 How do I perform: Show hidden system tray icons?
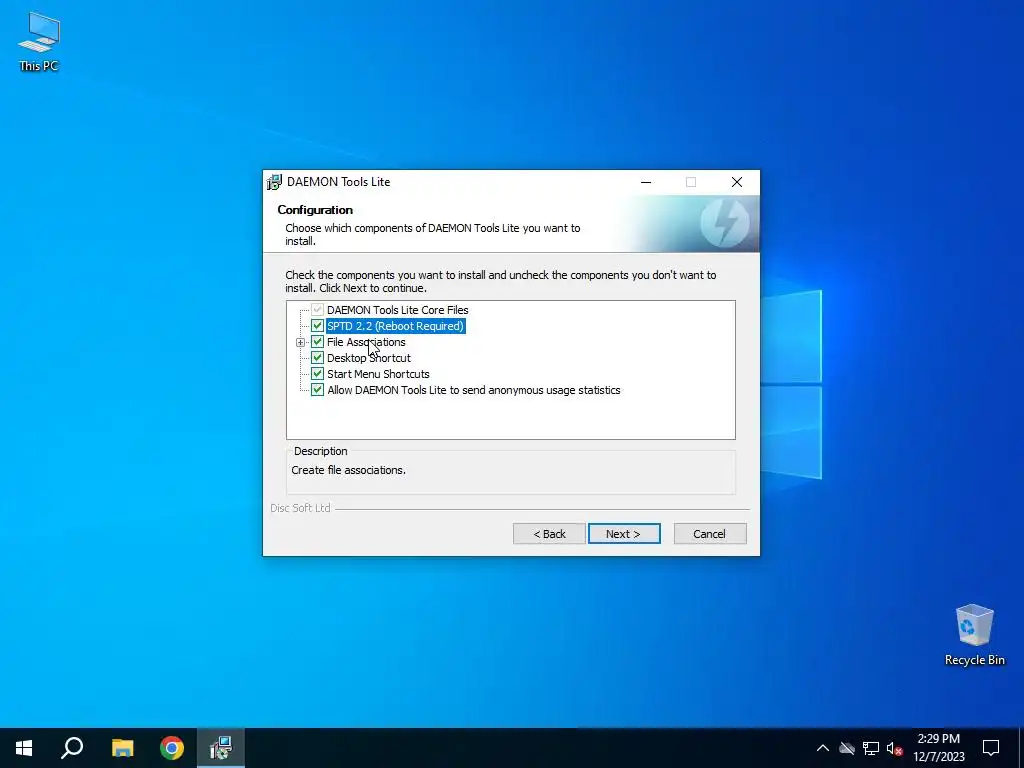click(823, 748)
